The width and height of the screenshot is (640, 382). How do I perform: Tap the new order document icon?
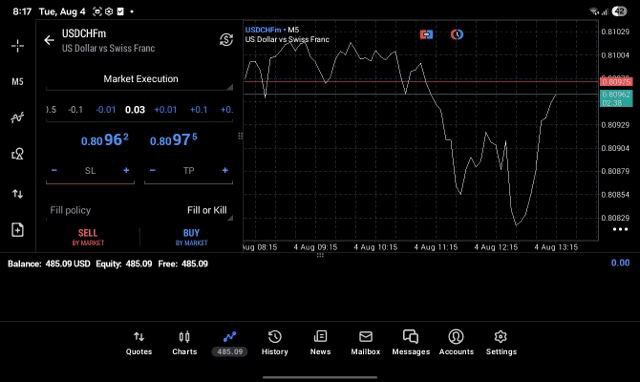[x=17, y=230]
